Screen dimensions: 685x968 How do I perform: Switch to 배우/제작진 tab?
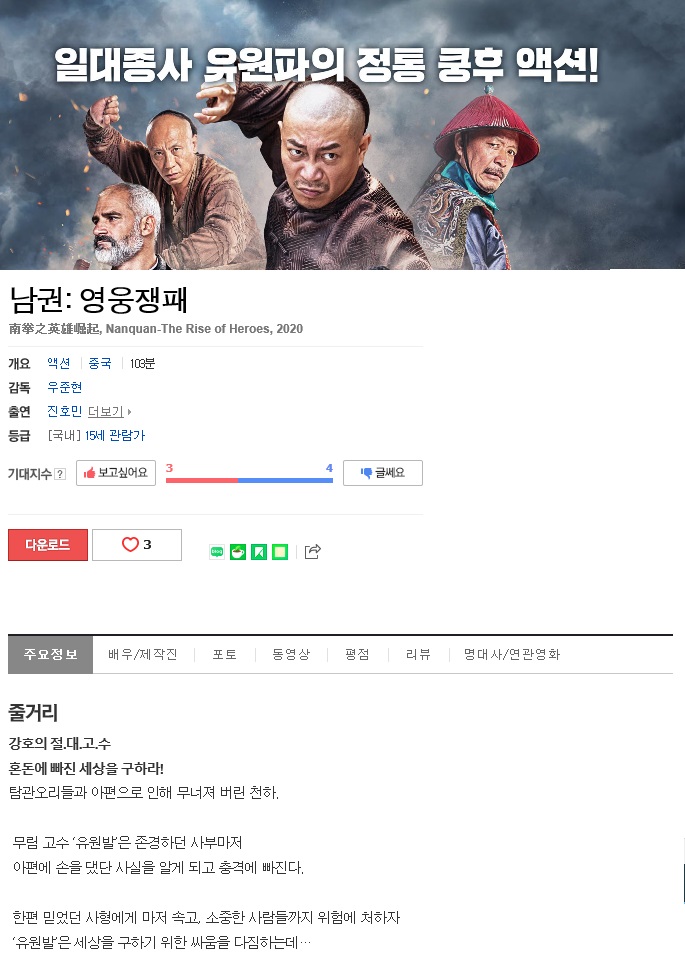[x=143, y=654]
